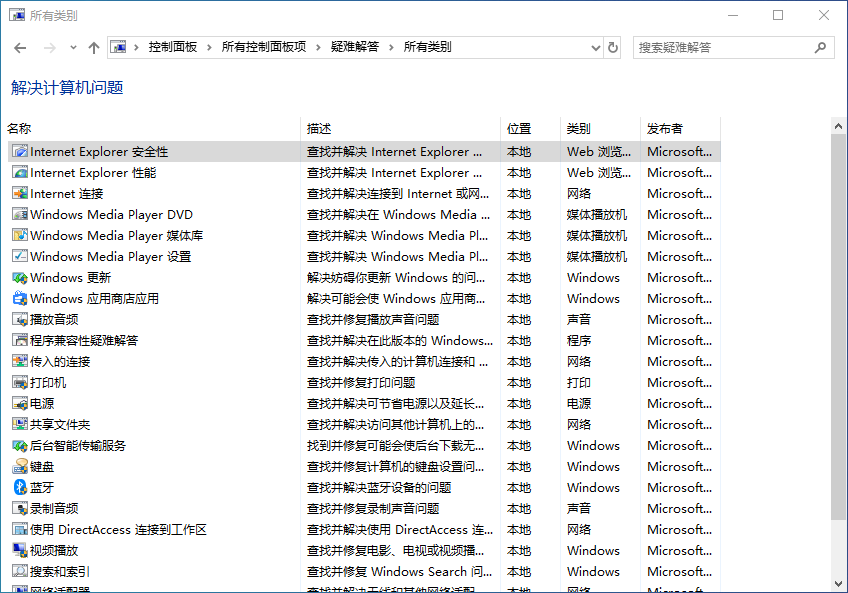Click the printer (打印机) troubleshooter icon

[19, 382]
